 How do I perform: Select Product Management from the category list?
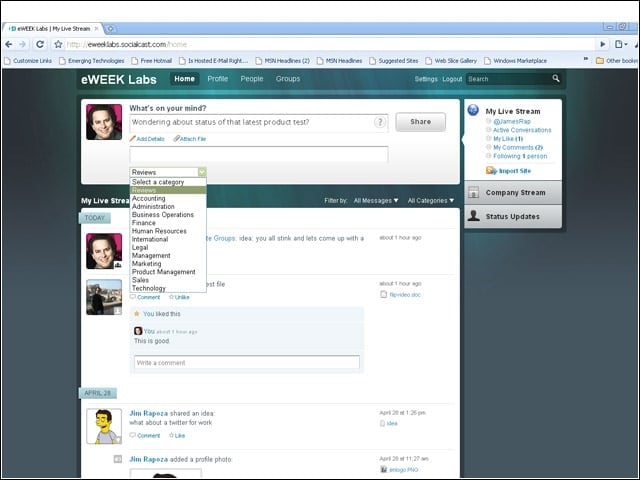[168, 272]
